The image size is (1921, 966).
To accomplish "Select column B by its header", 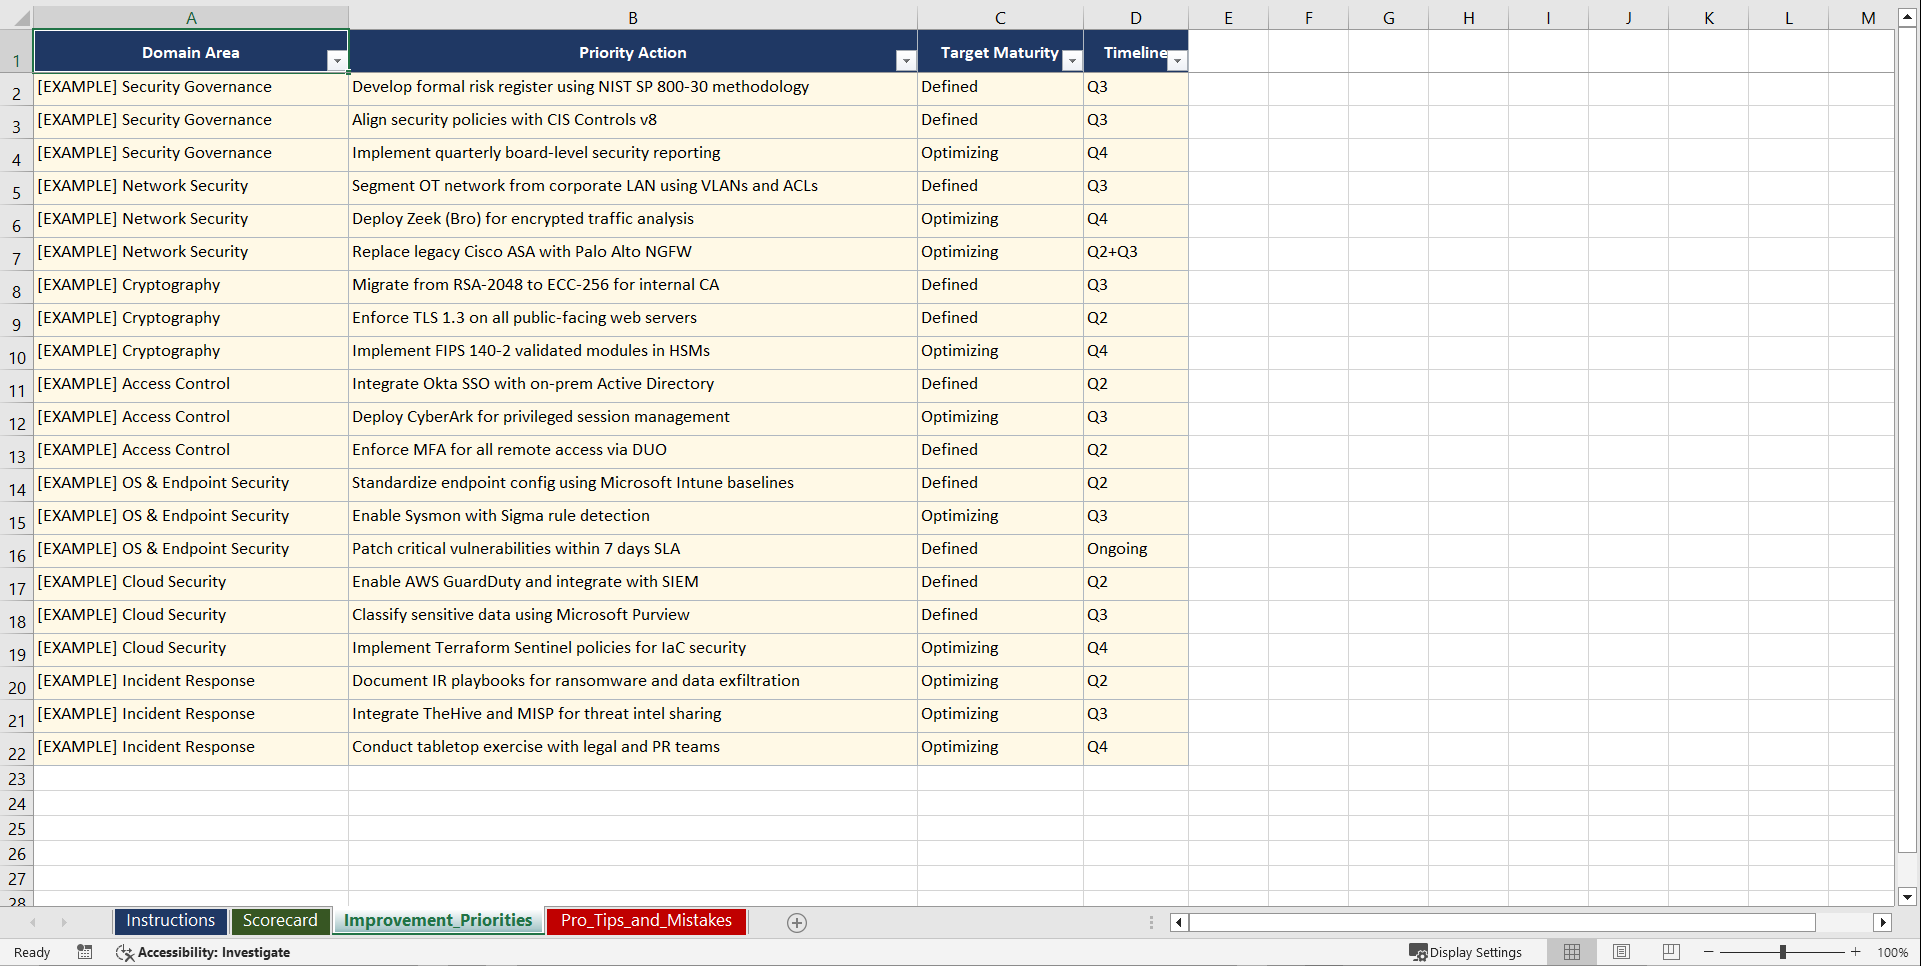I will pyautogui.click(x=633, y=17).
